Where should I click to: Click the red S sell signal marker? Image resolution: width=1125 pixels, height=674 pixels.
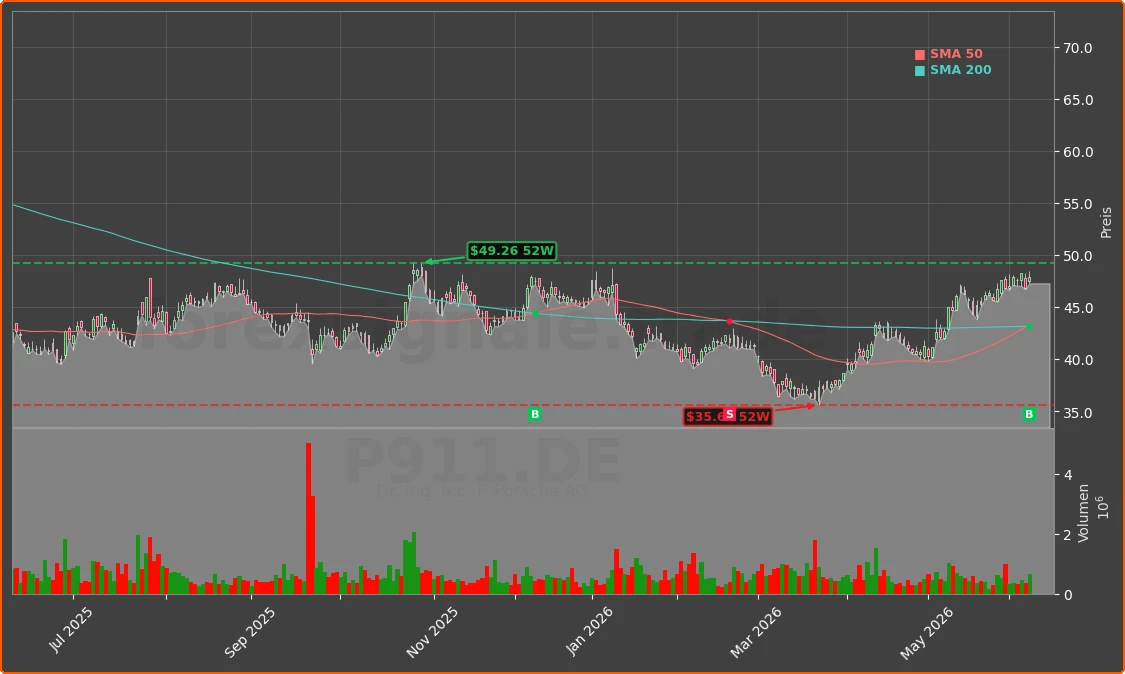[729, 414]
